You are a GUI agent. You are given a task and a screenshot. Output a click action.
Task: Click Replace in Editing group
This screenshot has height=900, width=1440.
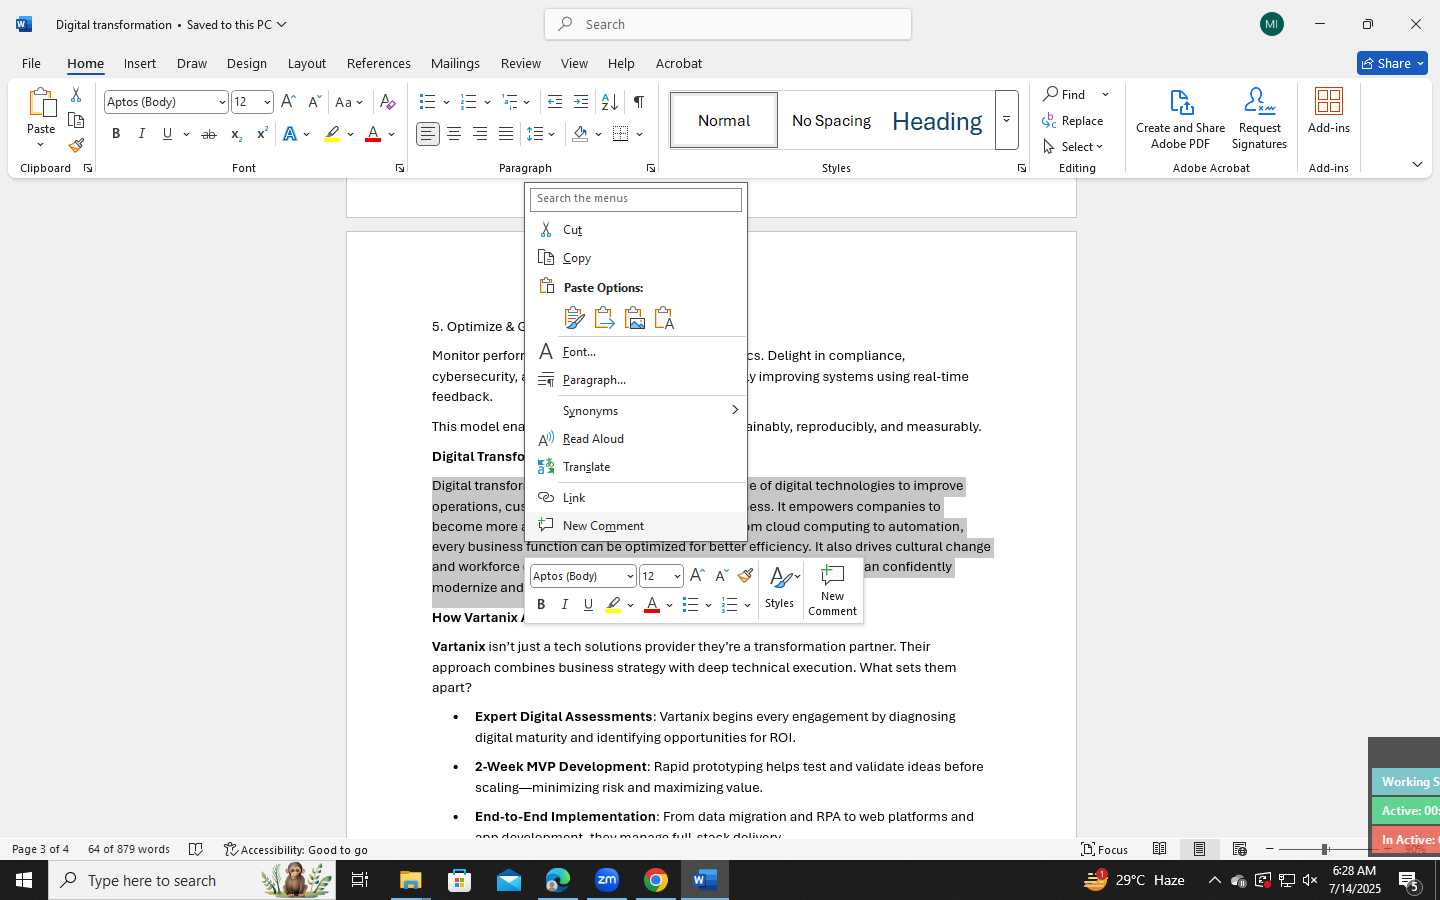[1073, 120]
